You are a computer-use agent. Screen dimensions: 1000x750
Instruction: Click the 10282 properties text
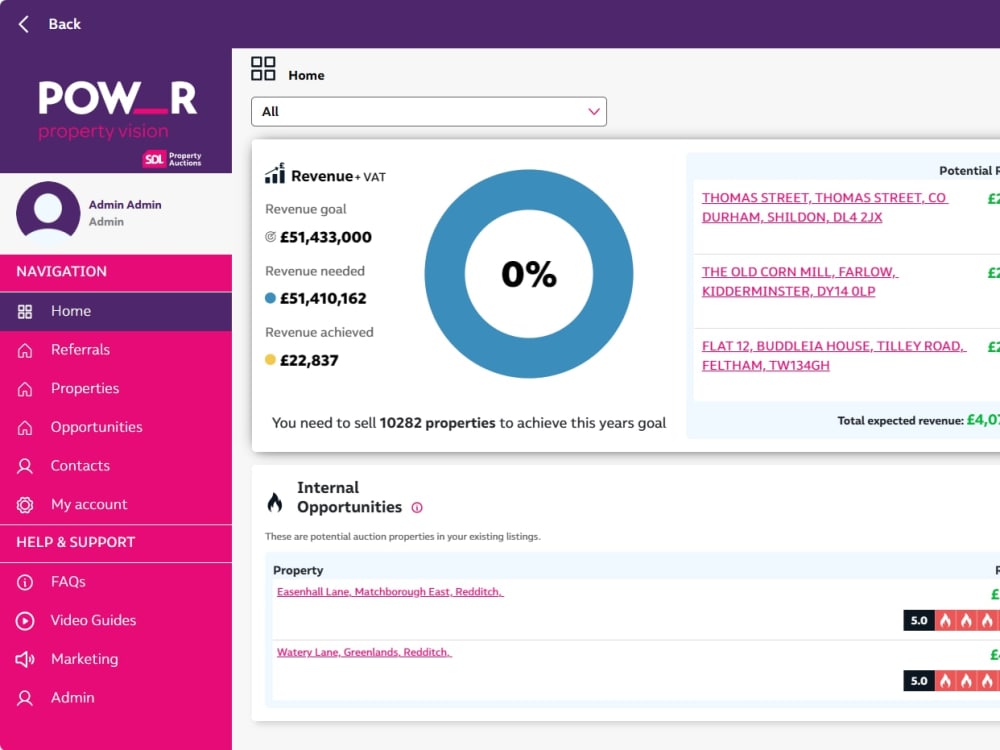438,423
